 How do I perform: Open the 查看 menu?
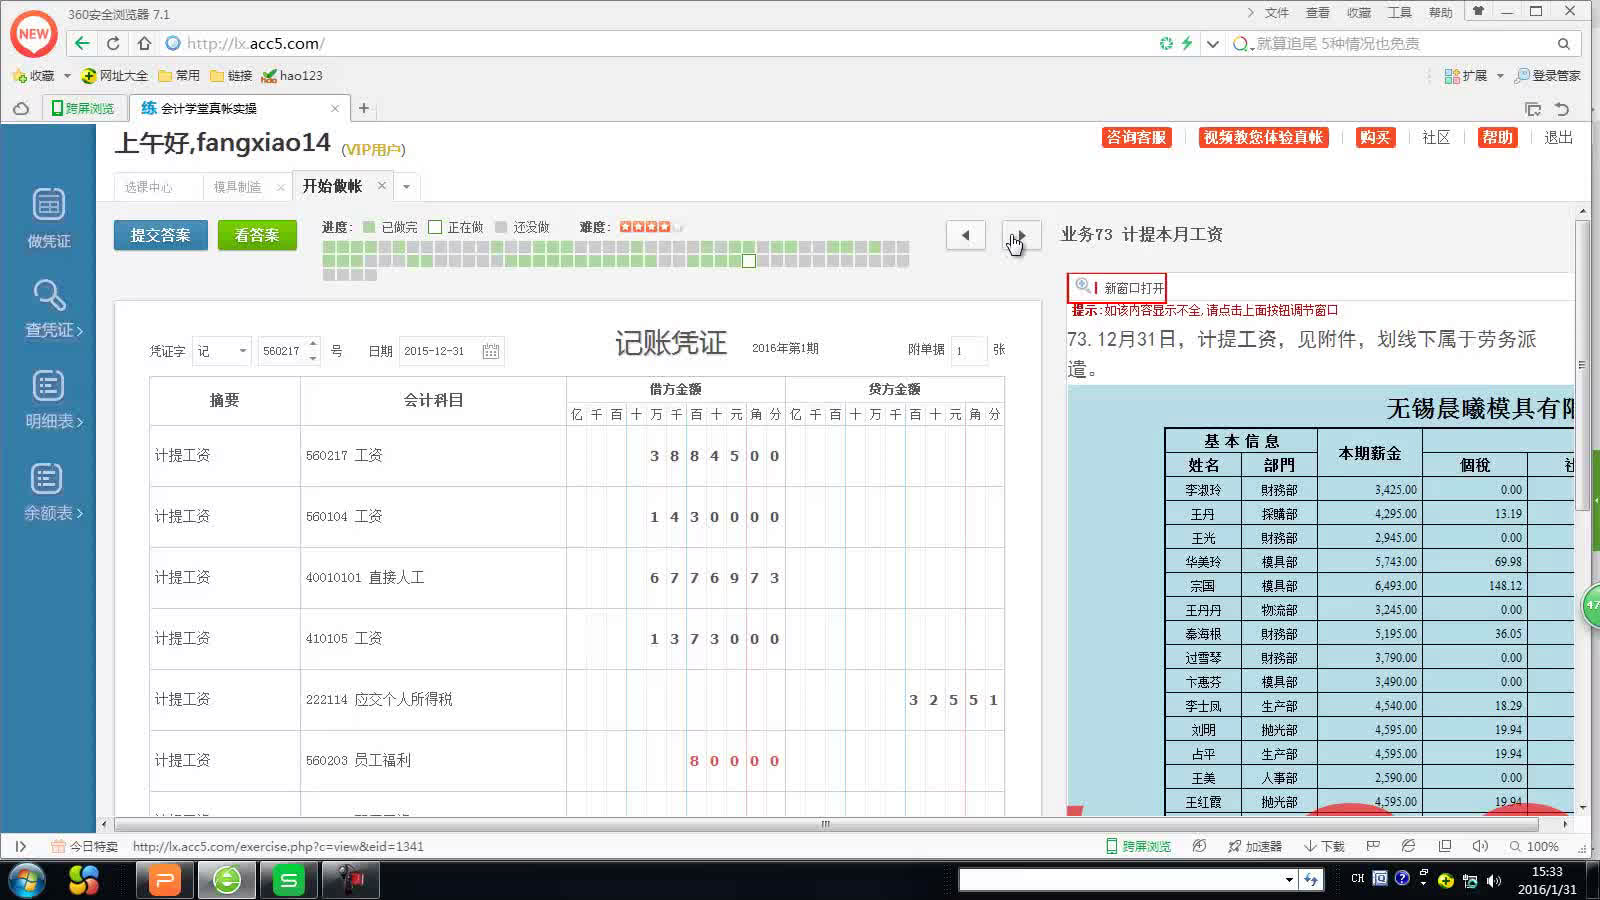(x=1318, y=13)
